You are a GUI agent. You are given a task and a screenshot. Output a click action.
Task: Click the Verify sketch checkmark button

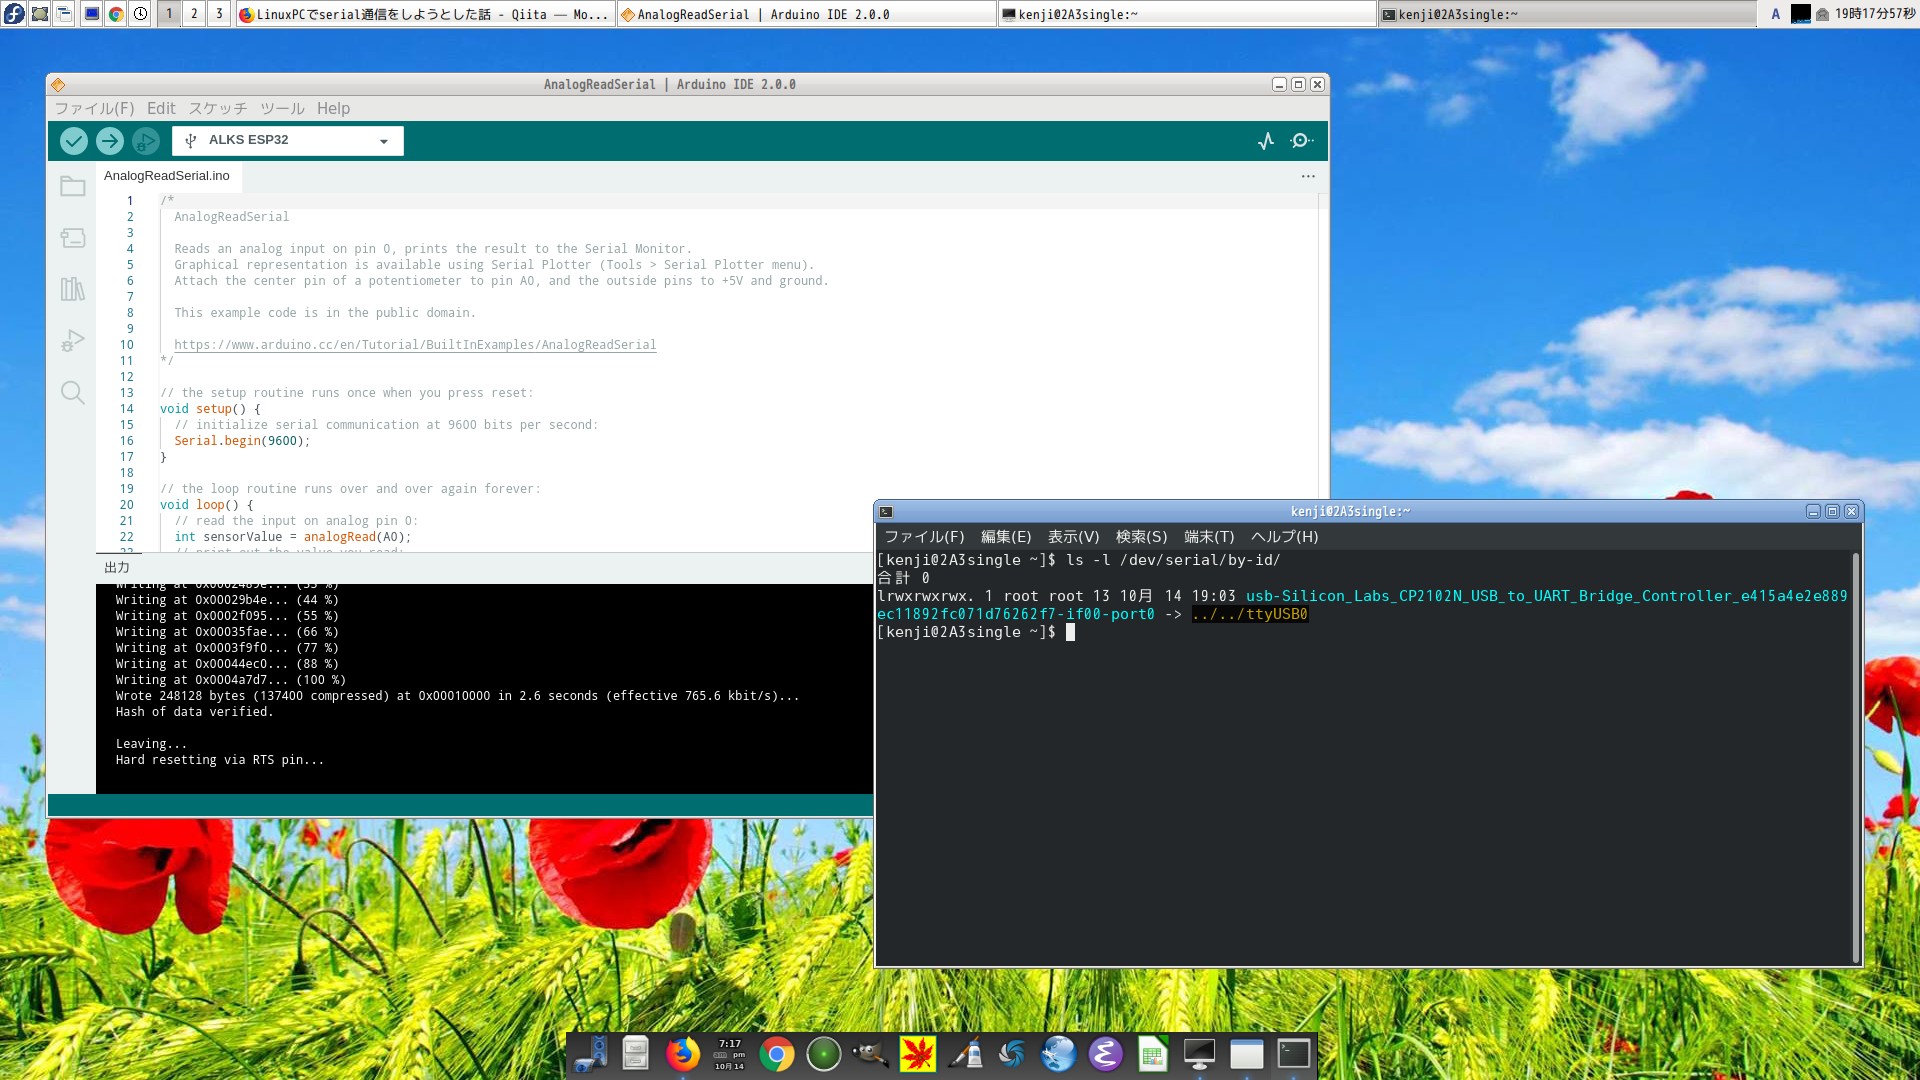(73, 141)
